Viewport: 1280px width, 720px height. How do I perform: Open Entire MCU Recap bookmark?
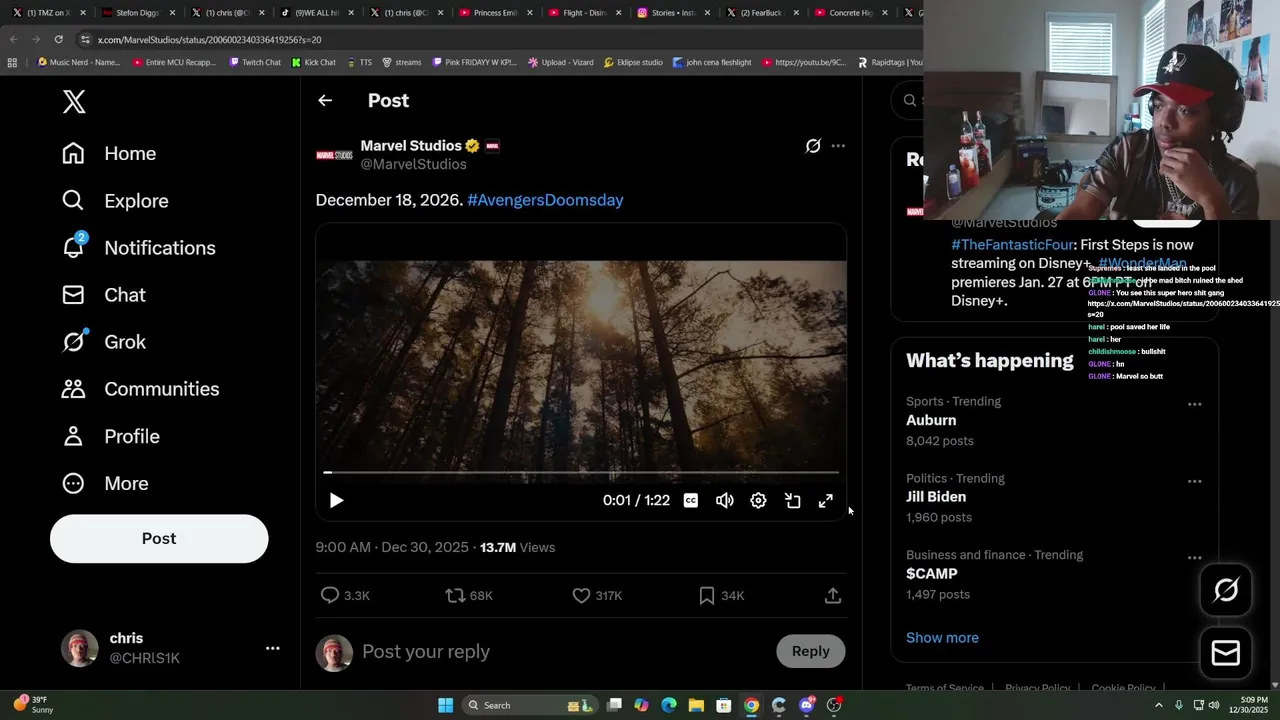[174, 62]
